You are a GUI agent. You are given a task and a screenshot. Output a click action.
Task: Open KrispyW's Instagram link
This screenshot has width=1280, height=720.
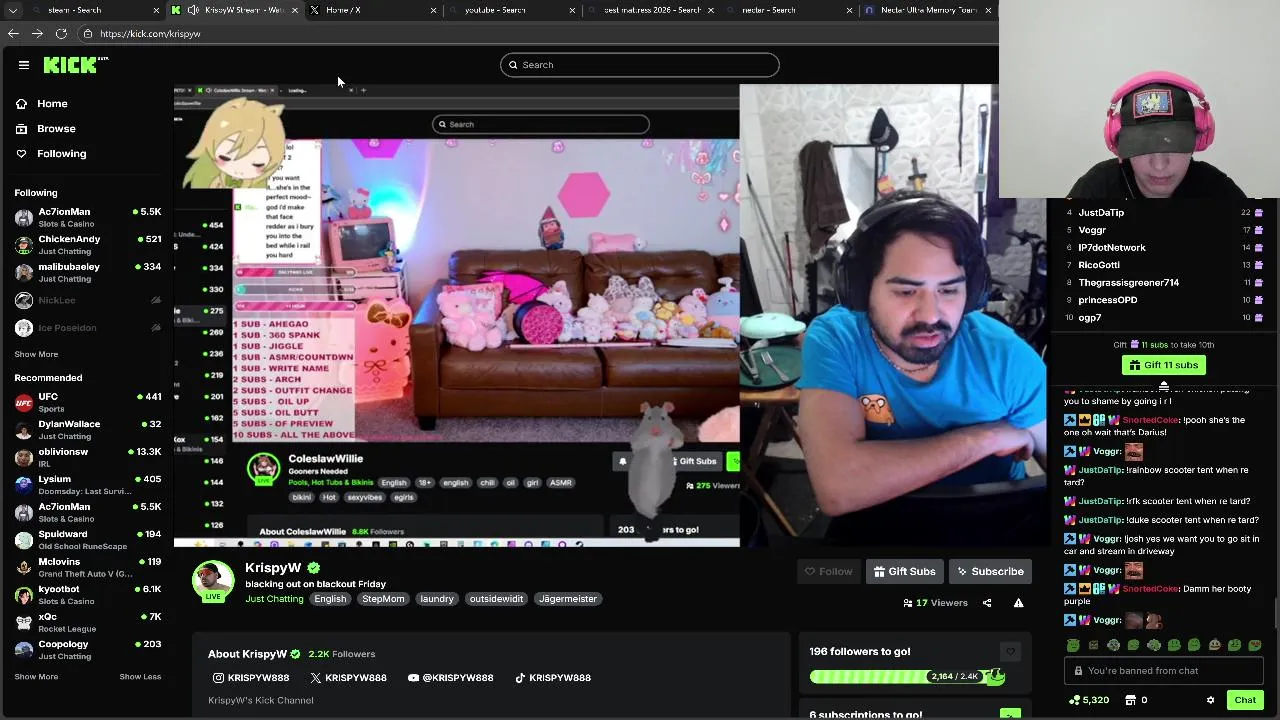click(x=250, y=678)
